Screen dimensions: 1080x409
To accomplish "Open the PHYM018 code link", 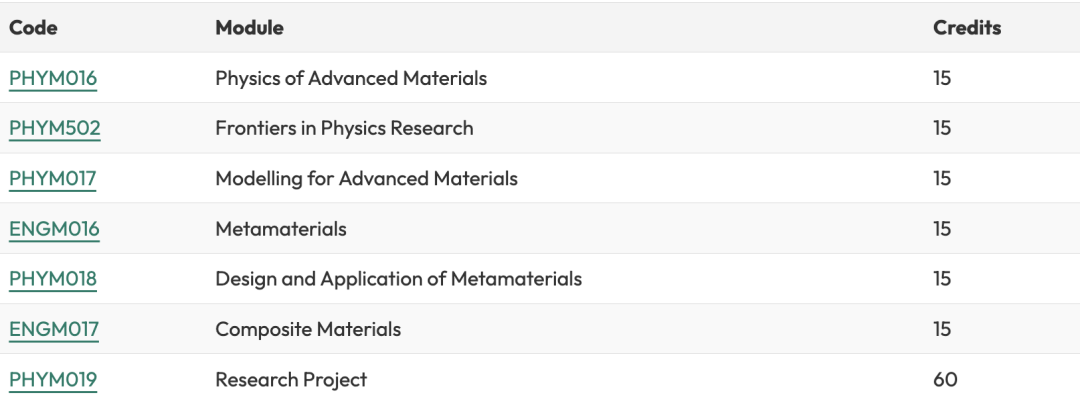I will tap(53, 279).
